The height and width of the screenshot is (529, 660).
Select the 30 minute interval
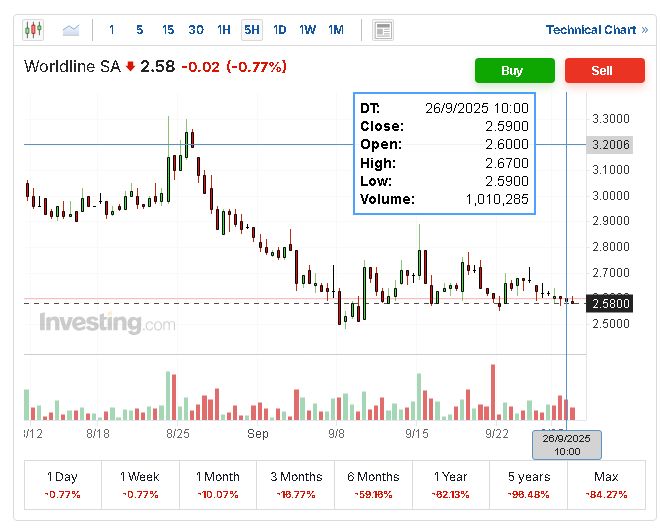click(x=196, y=30)
